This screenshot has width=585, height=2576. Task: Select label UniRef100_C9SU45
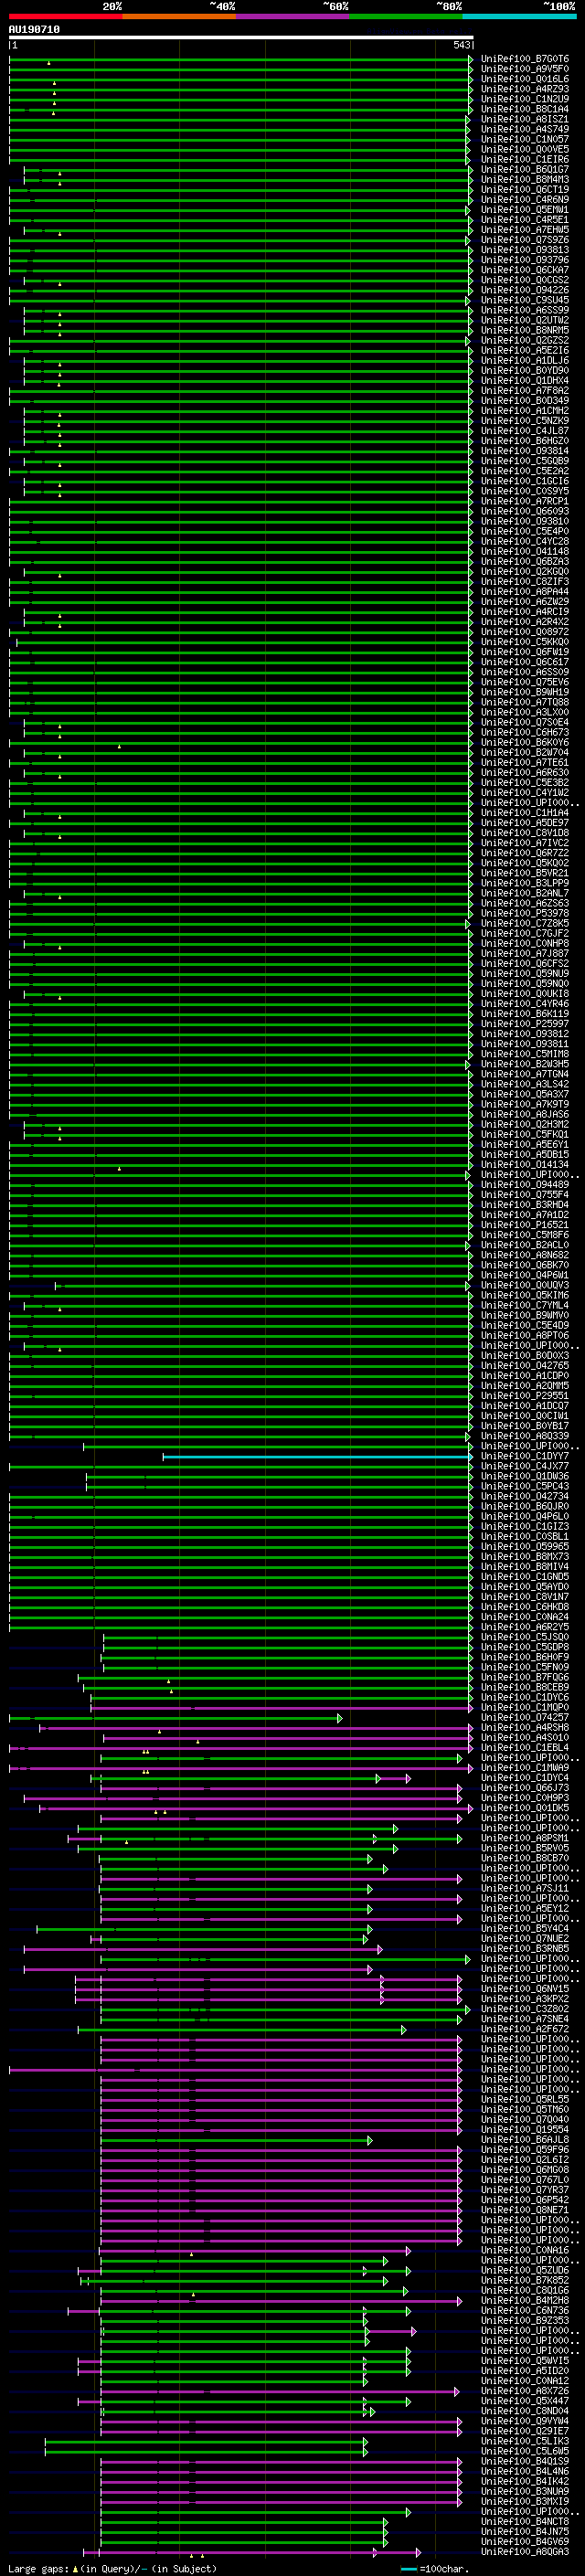525,300
